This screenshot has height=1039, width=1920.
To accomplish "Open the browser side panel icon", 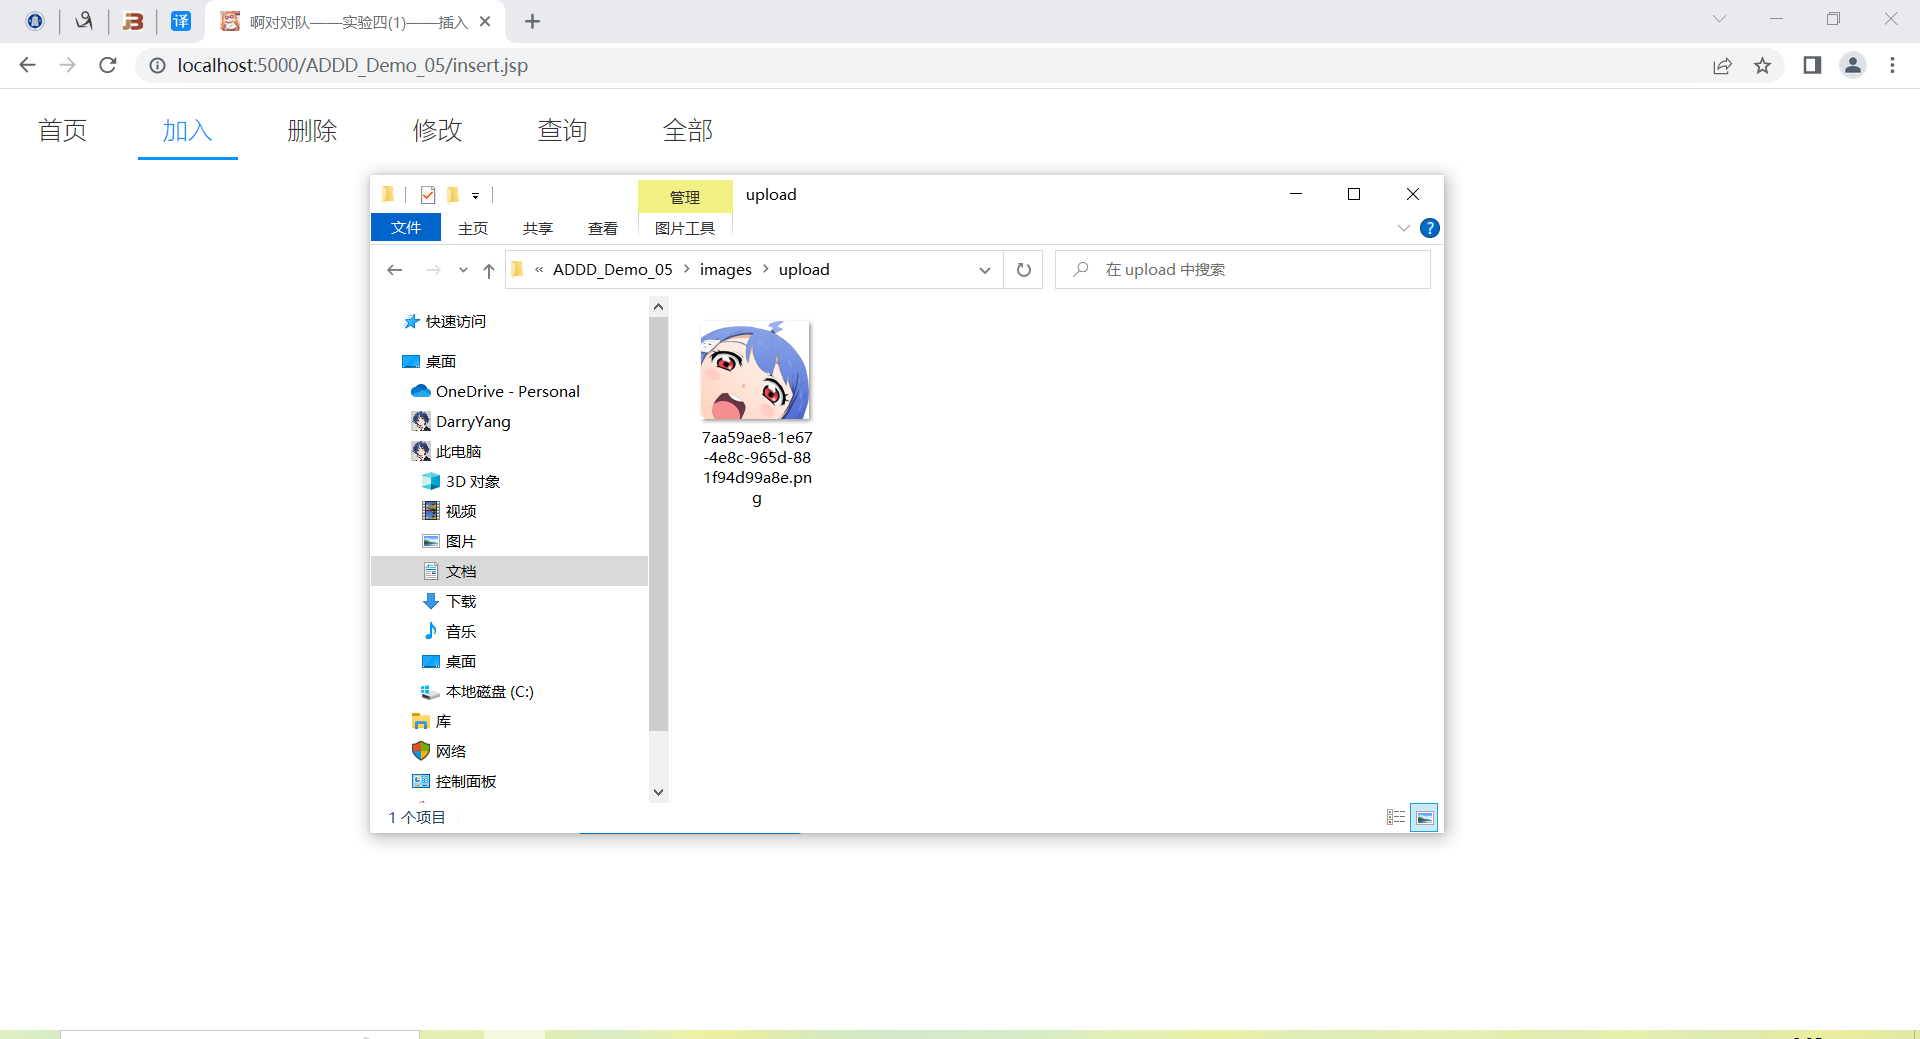I will coord(1812,65).
